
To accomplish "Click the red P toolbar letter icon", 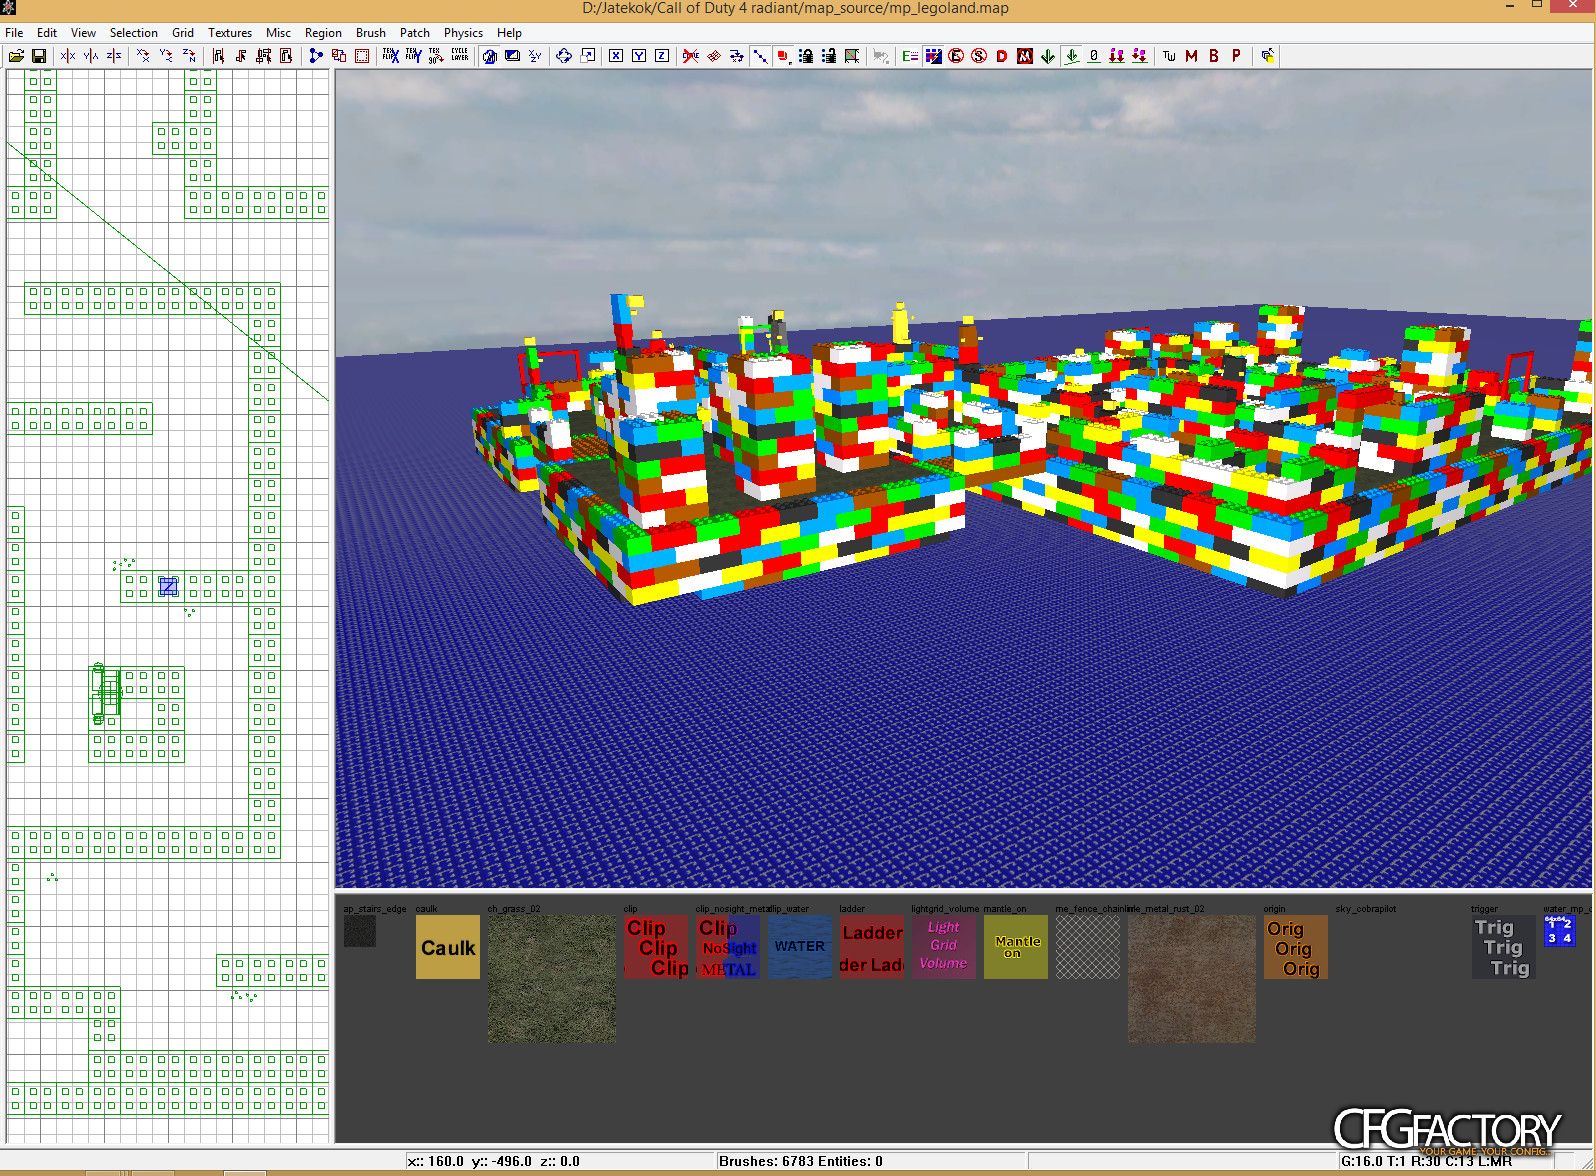I will point(1236,56).
